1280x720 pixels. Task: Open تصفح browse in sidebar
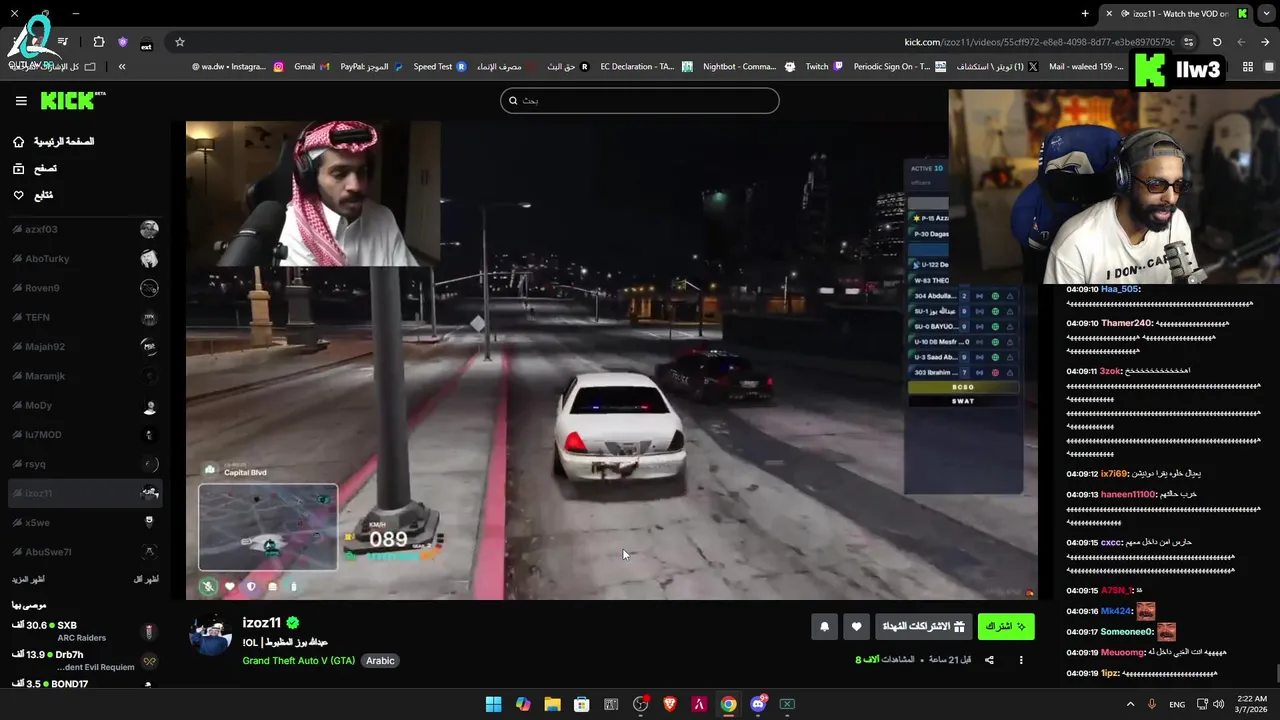pos(35,169)
